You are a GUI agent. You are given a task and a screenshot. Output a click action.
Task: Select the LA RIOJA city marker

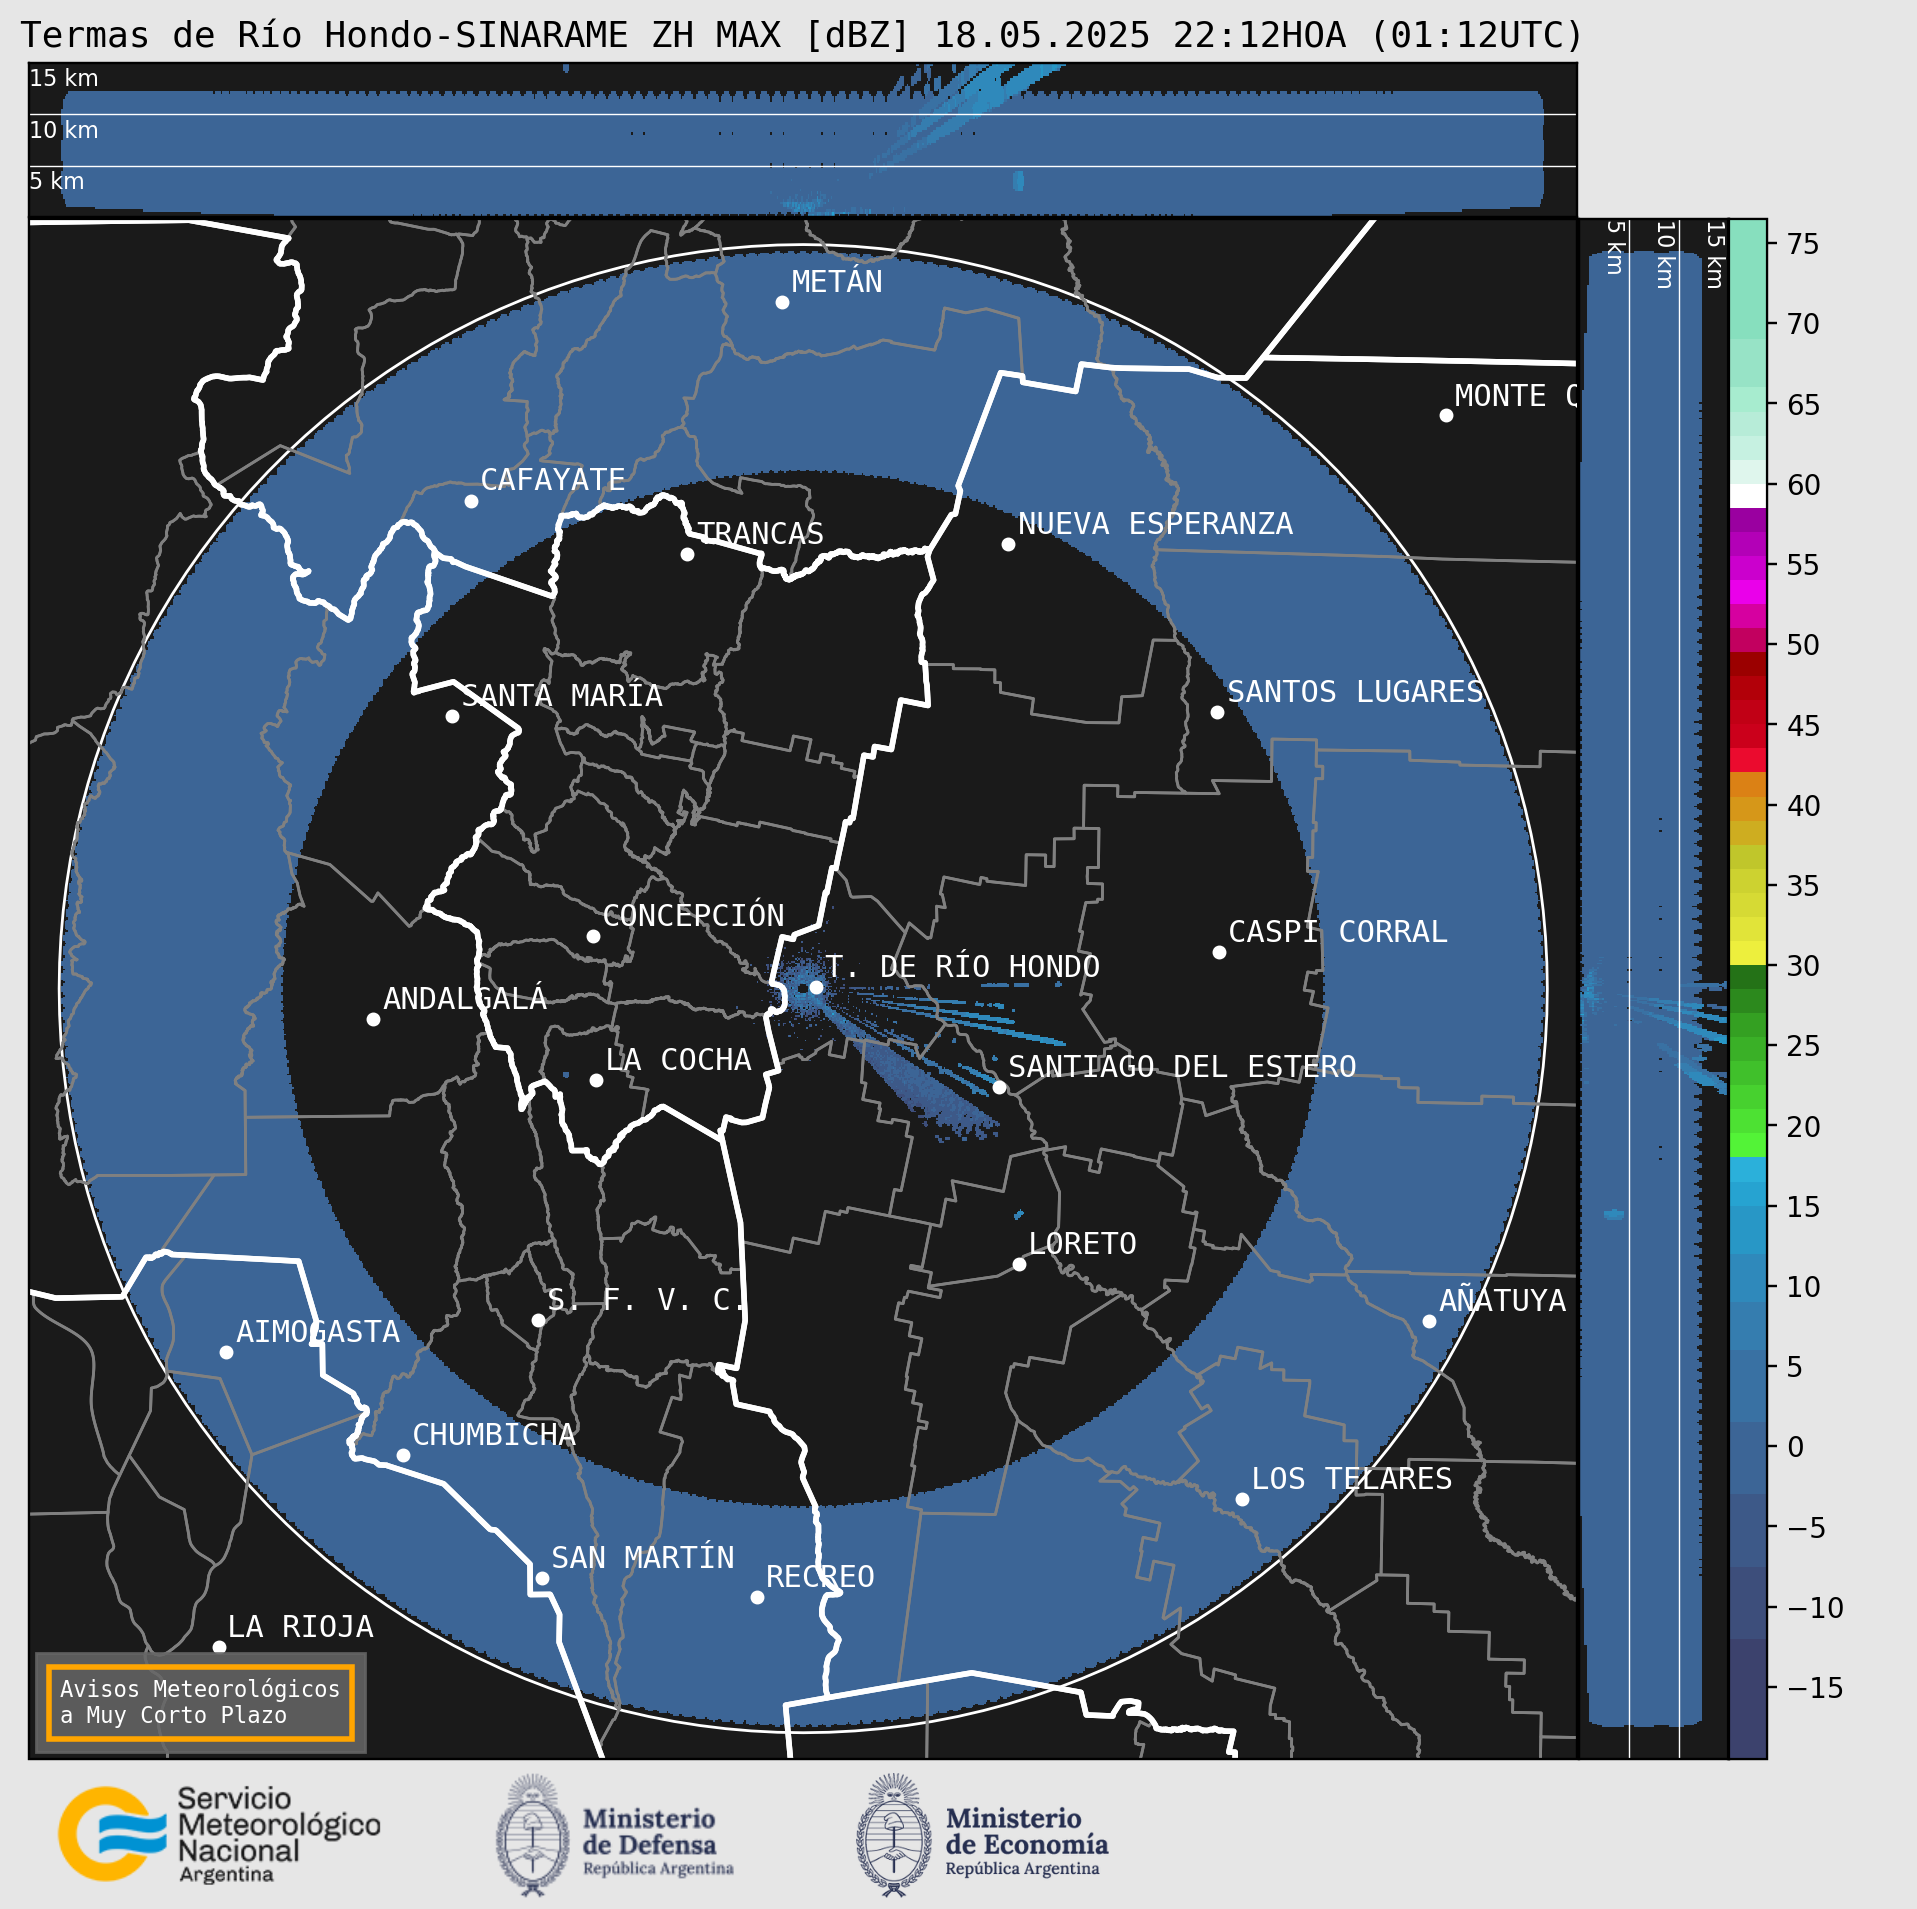coord(219,1647)
